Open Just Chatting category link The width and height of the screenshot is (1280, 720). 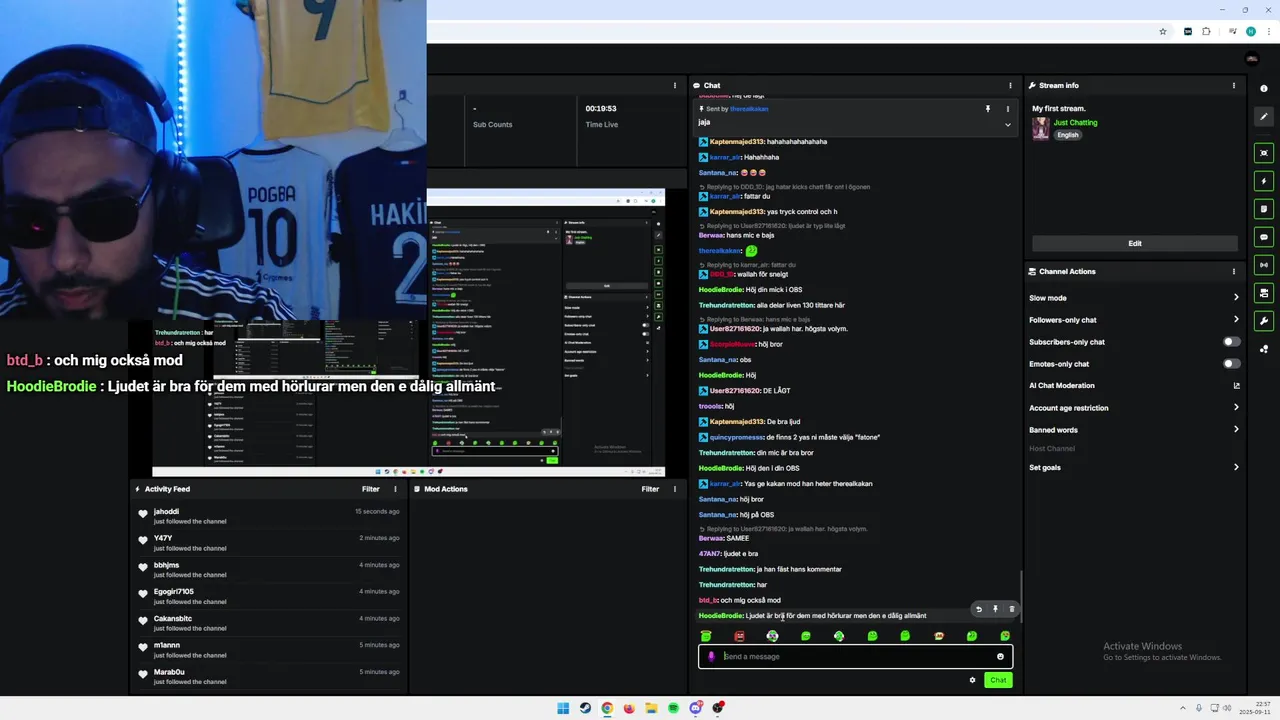pos(1075,122)
